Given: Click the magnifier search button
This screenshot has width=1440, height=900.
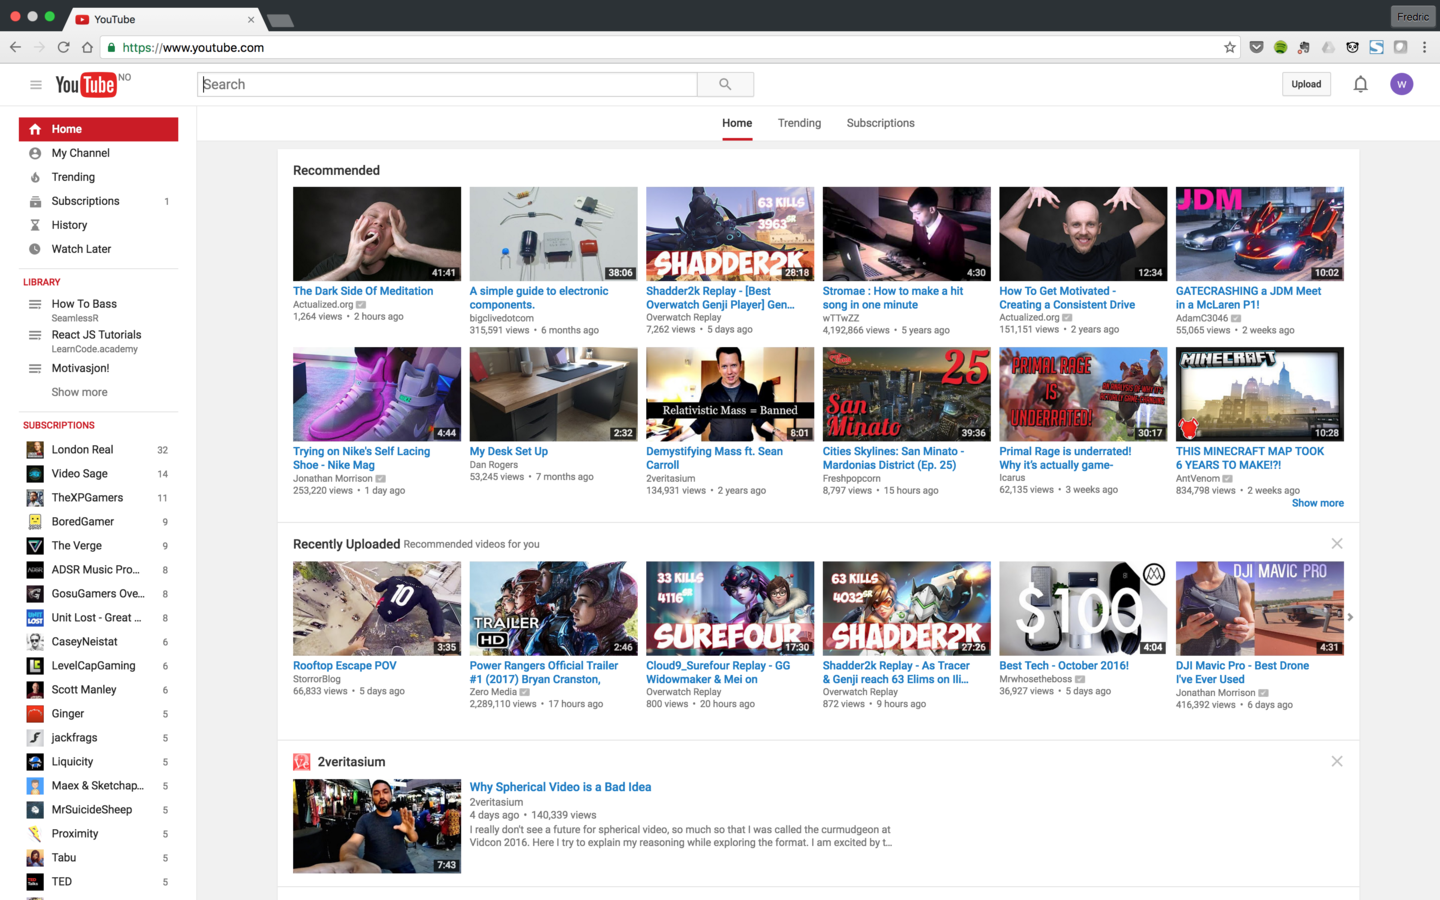Looking at the screenshot, I should [725, 85].
